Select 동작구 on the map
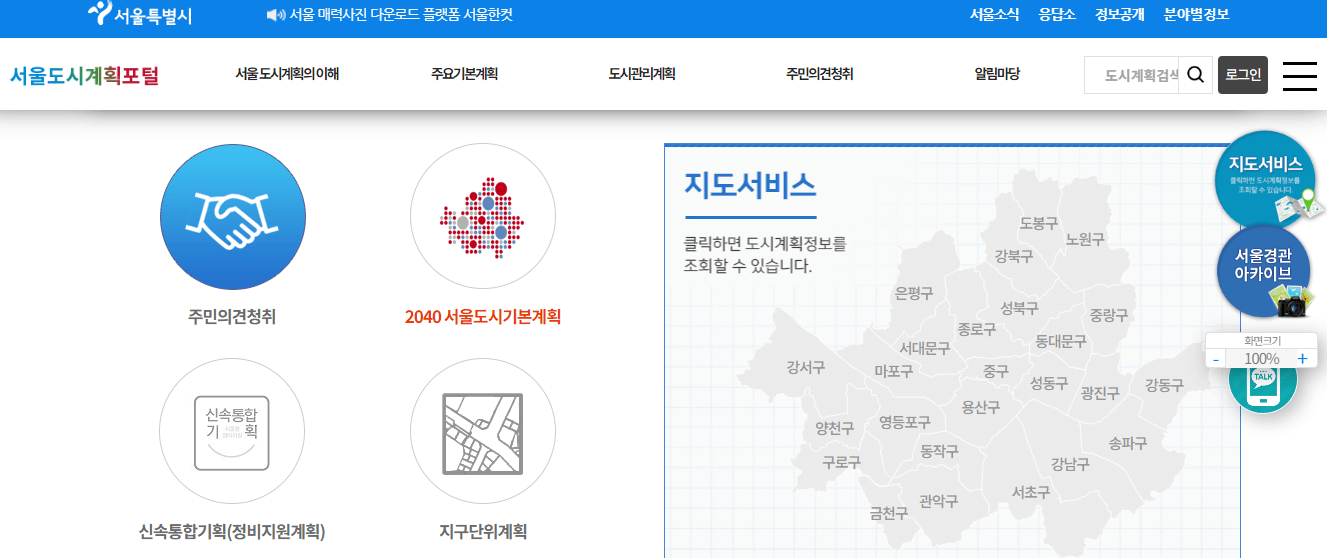The width and height of the screenshot is (1327, 558). pyautogui.click(x=939, y=452)
